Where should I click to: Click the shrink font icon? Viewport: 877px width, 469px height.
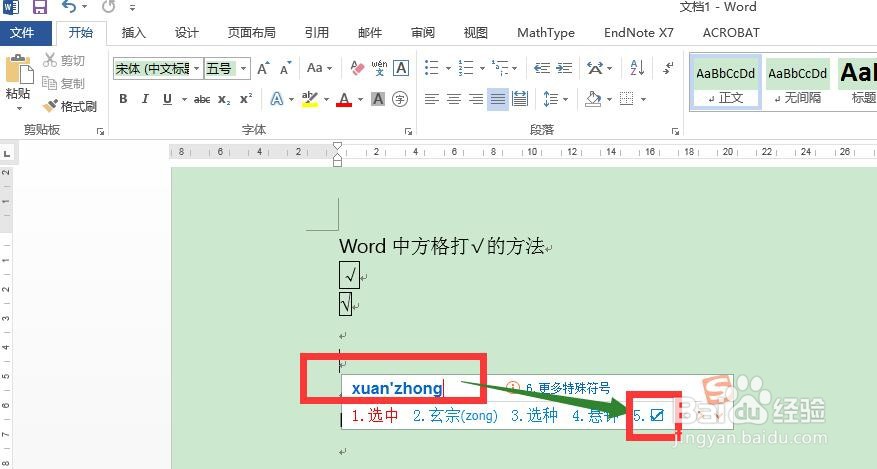[285, 69]
